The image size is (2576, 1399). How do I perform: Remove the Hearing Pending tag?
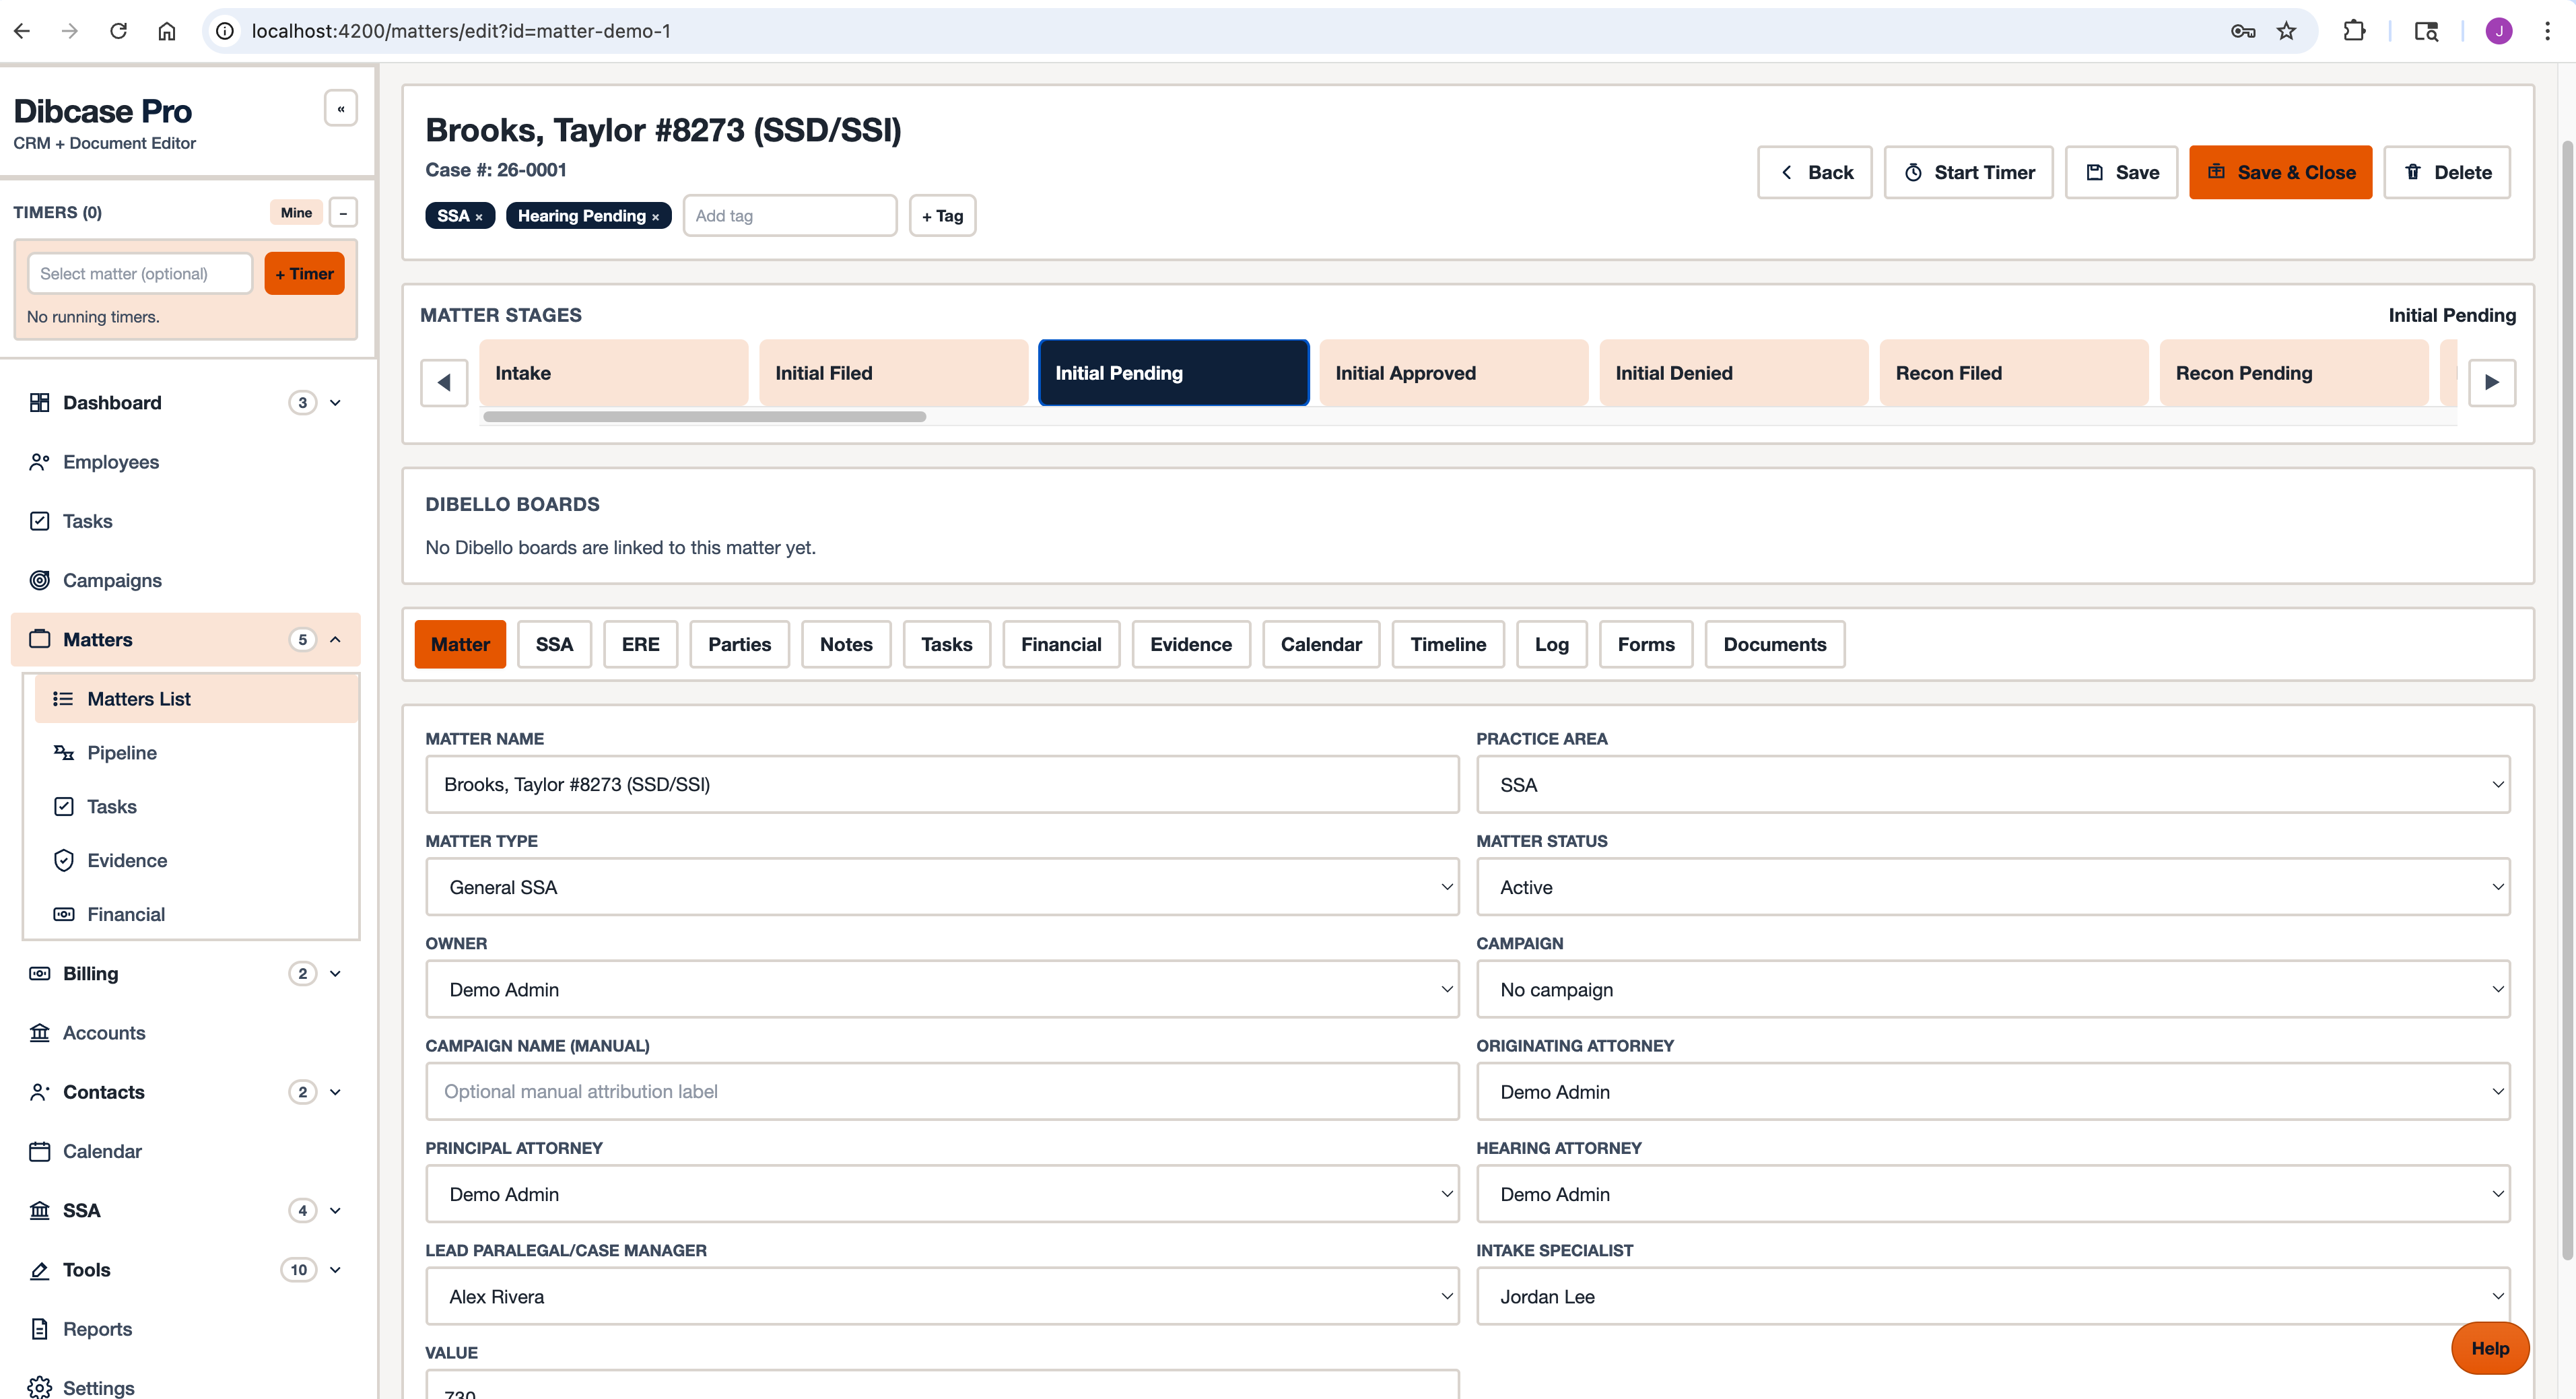coord(656,217)
